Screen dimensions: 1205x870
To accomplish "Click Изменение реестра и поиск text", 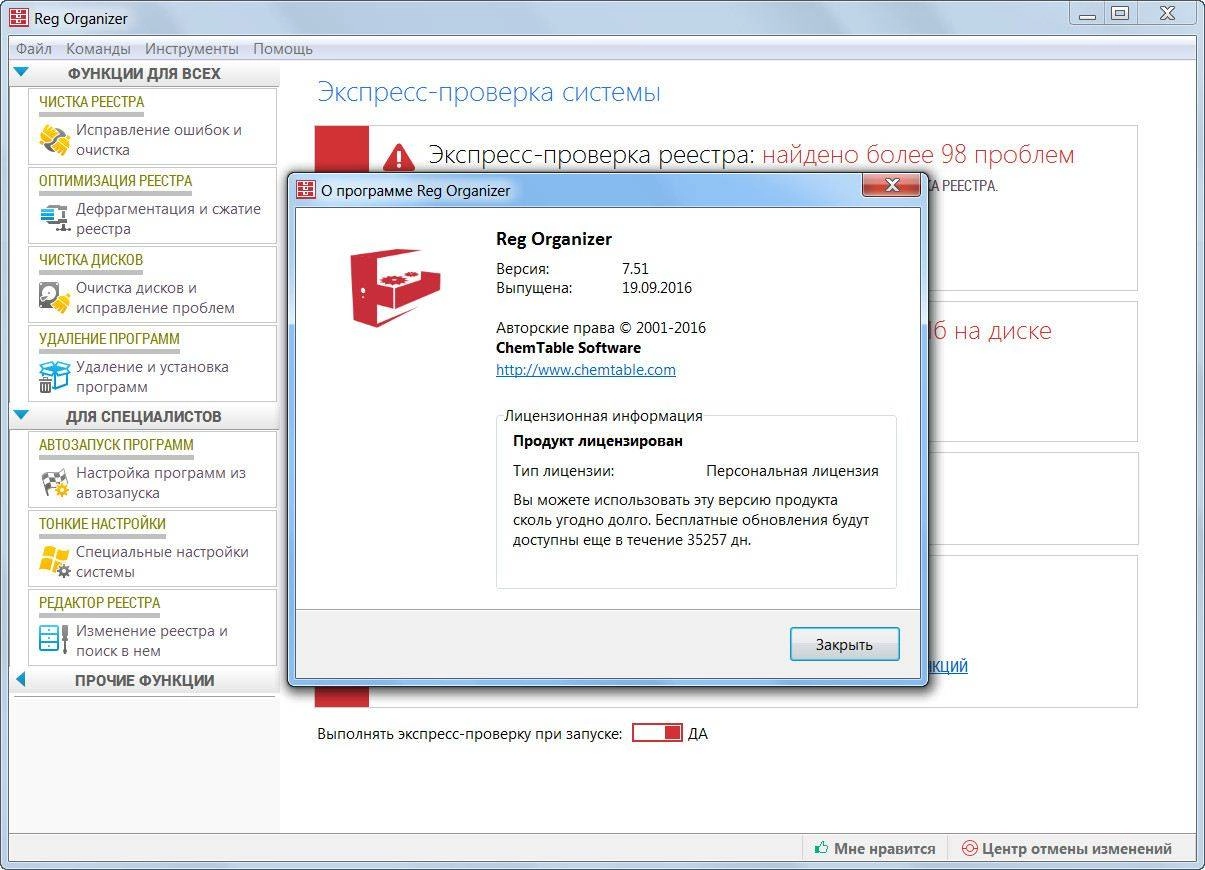I will 152,641.
